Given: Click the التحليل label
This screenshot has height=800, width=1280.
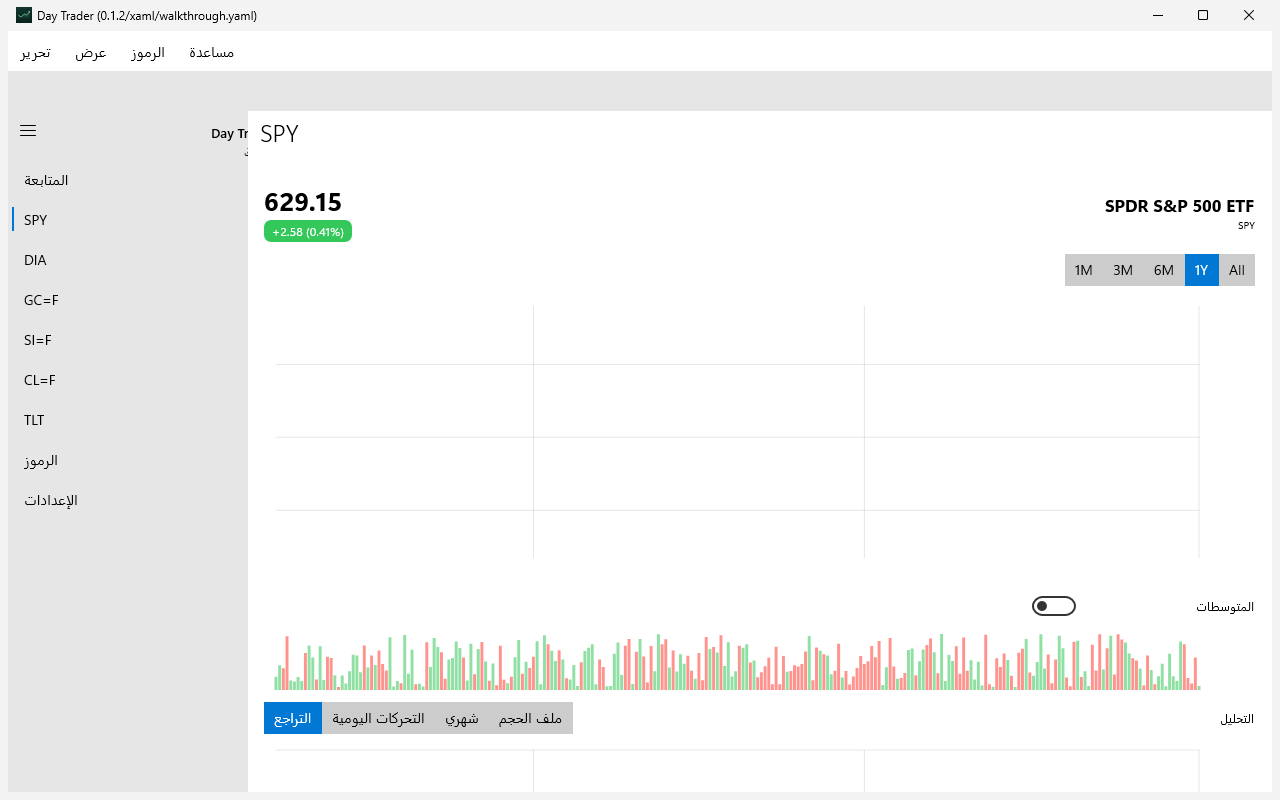Looking at the screenshot, I should 1237,719.
